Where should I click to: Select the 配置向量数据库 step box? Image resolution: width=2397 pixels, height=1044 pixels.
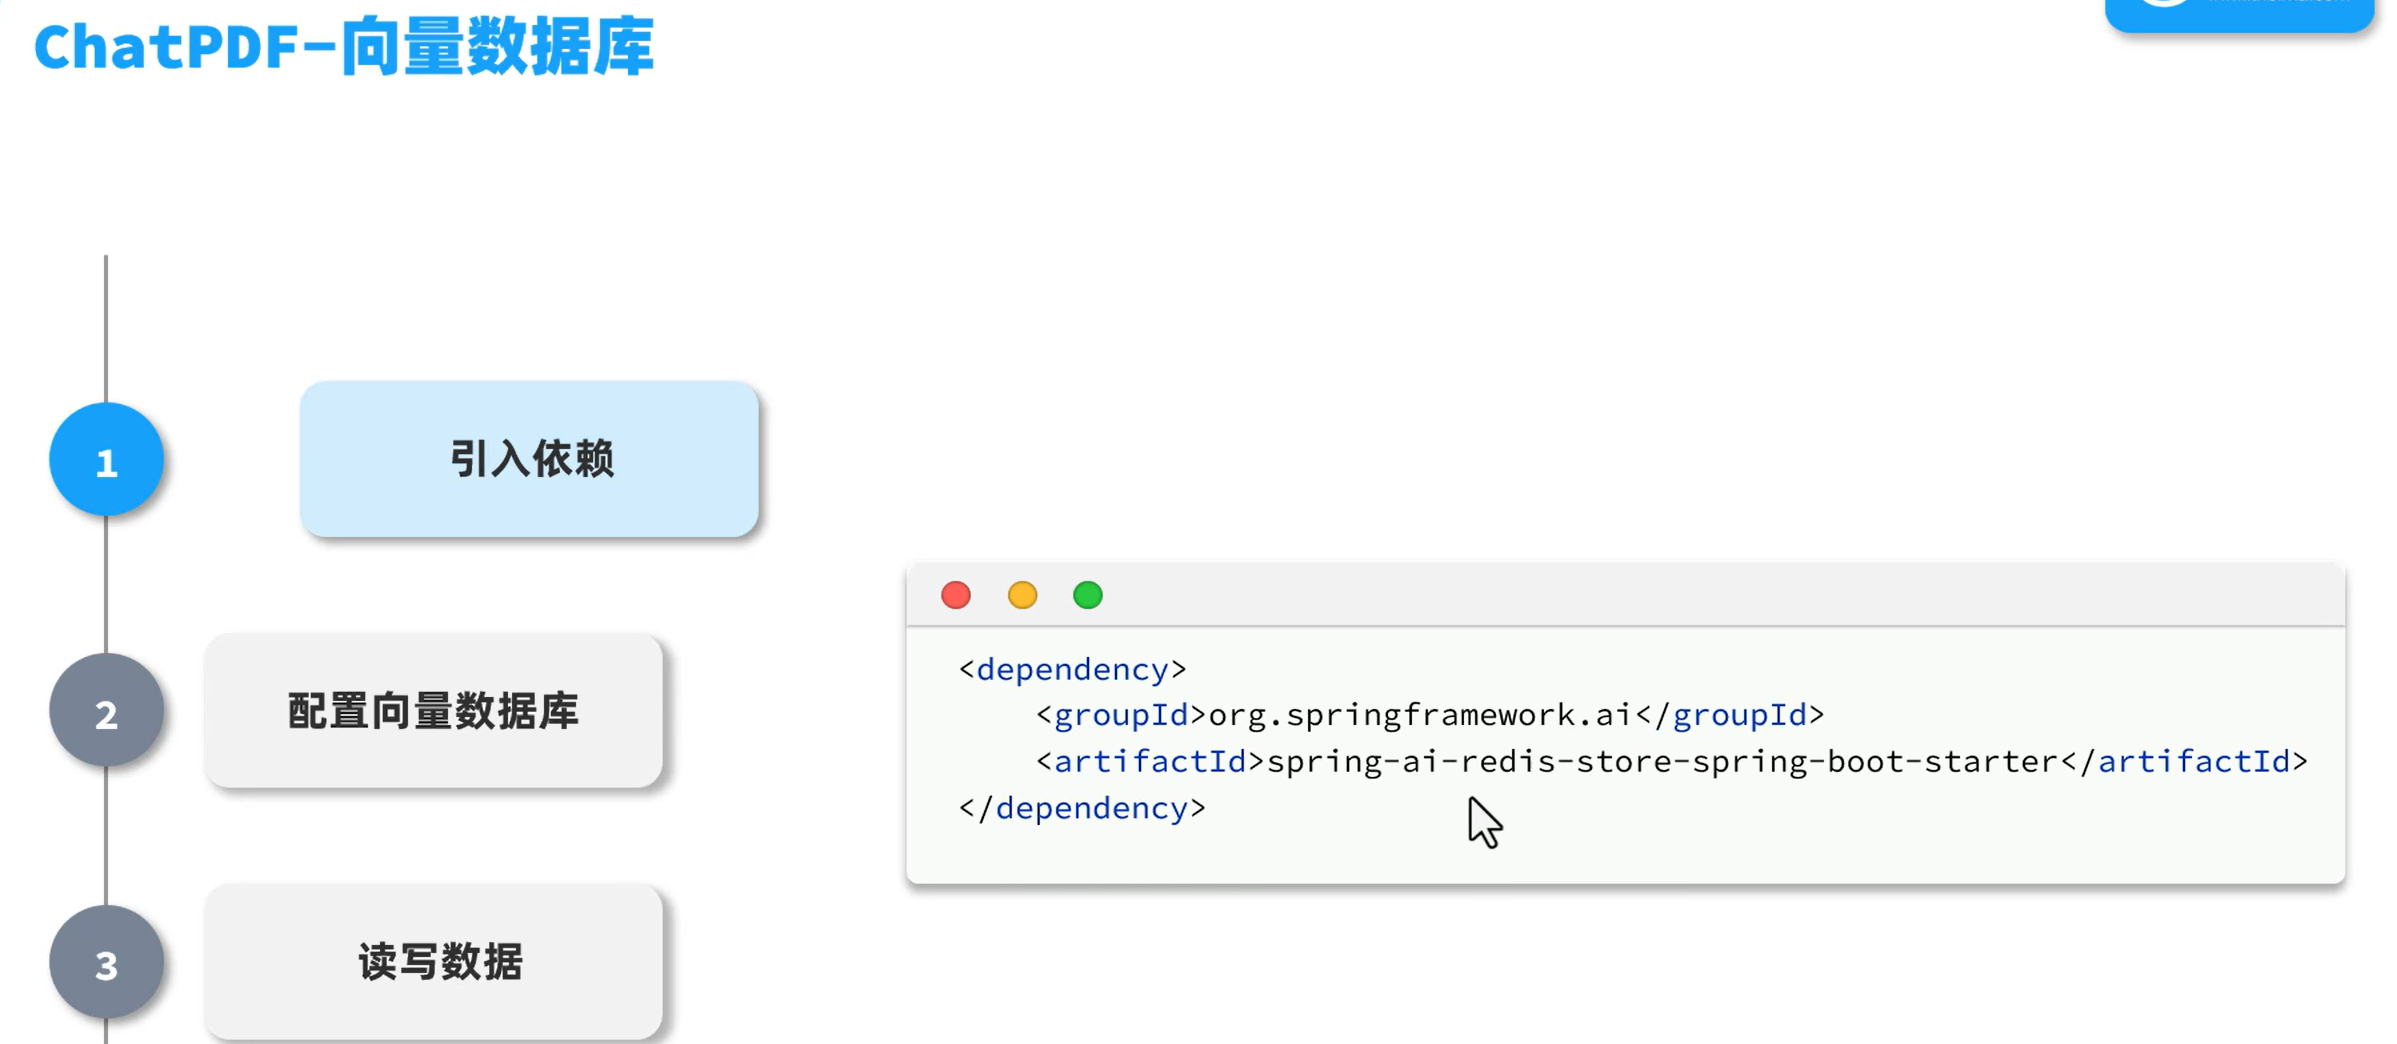tap(433, 711)
